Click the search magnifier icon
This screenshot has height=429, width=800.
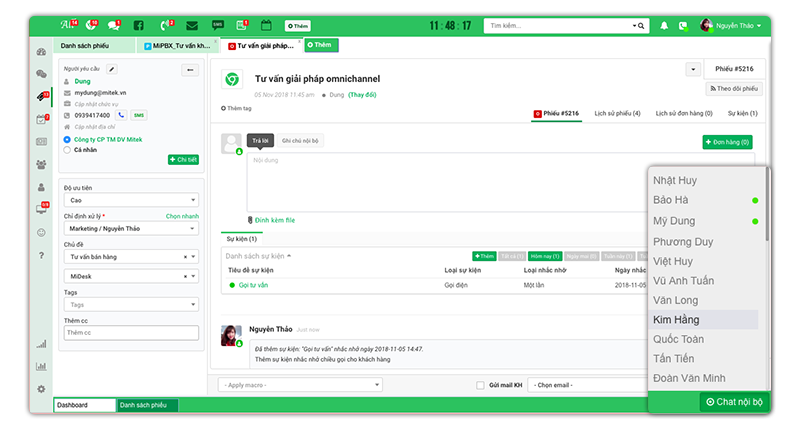(x=641, y=26)
